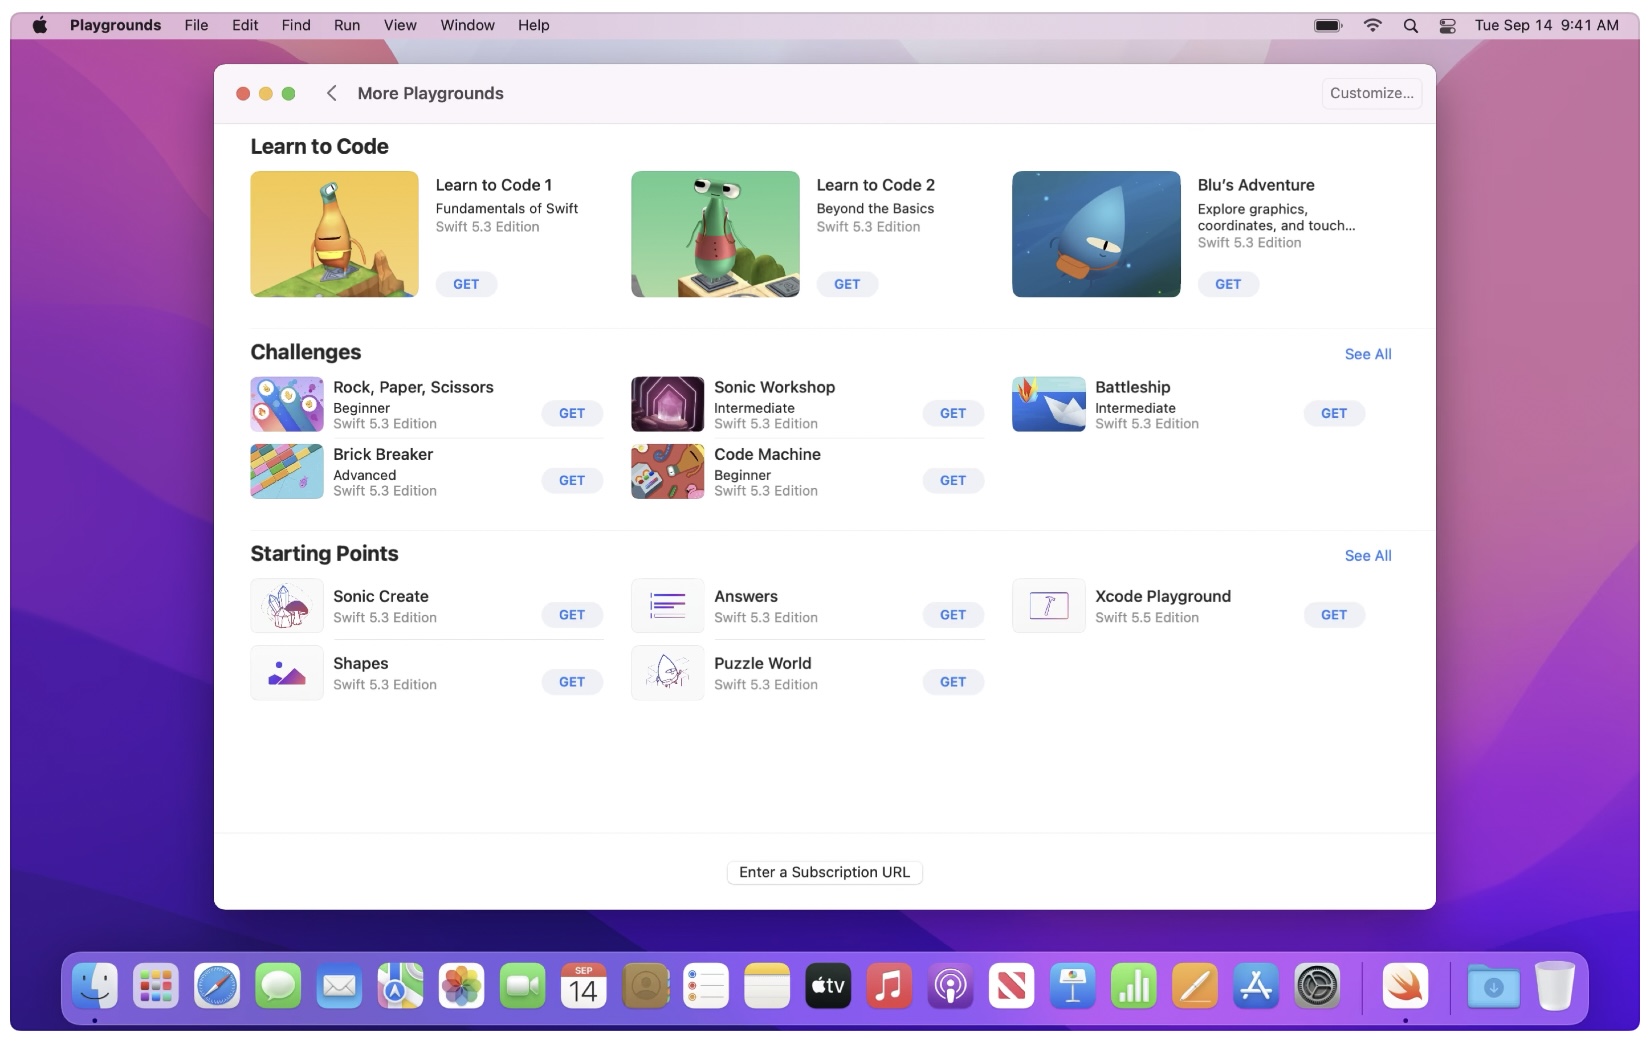Open the Edit menu
1652x1044 pixels.
(x=245, y=25)
